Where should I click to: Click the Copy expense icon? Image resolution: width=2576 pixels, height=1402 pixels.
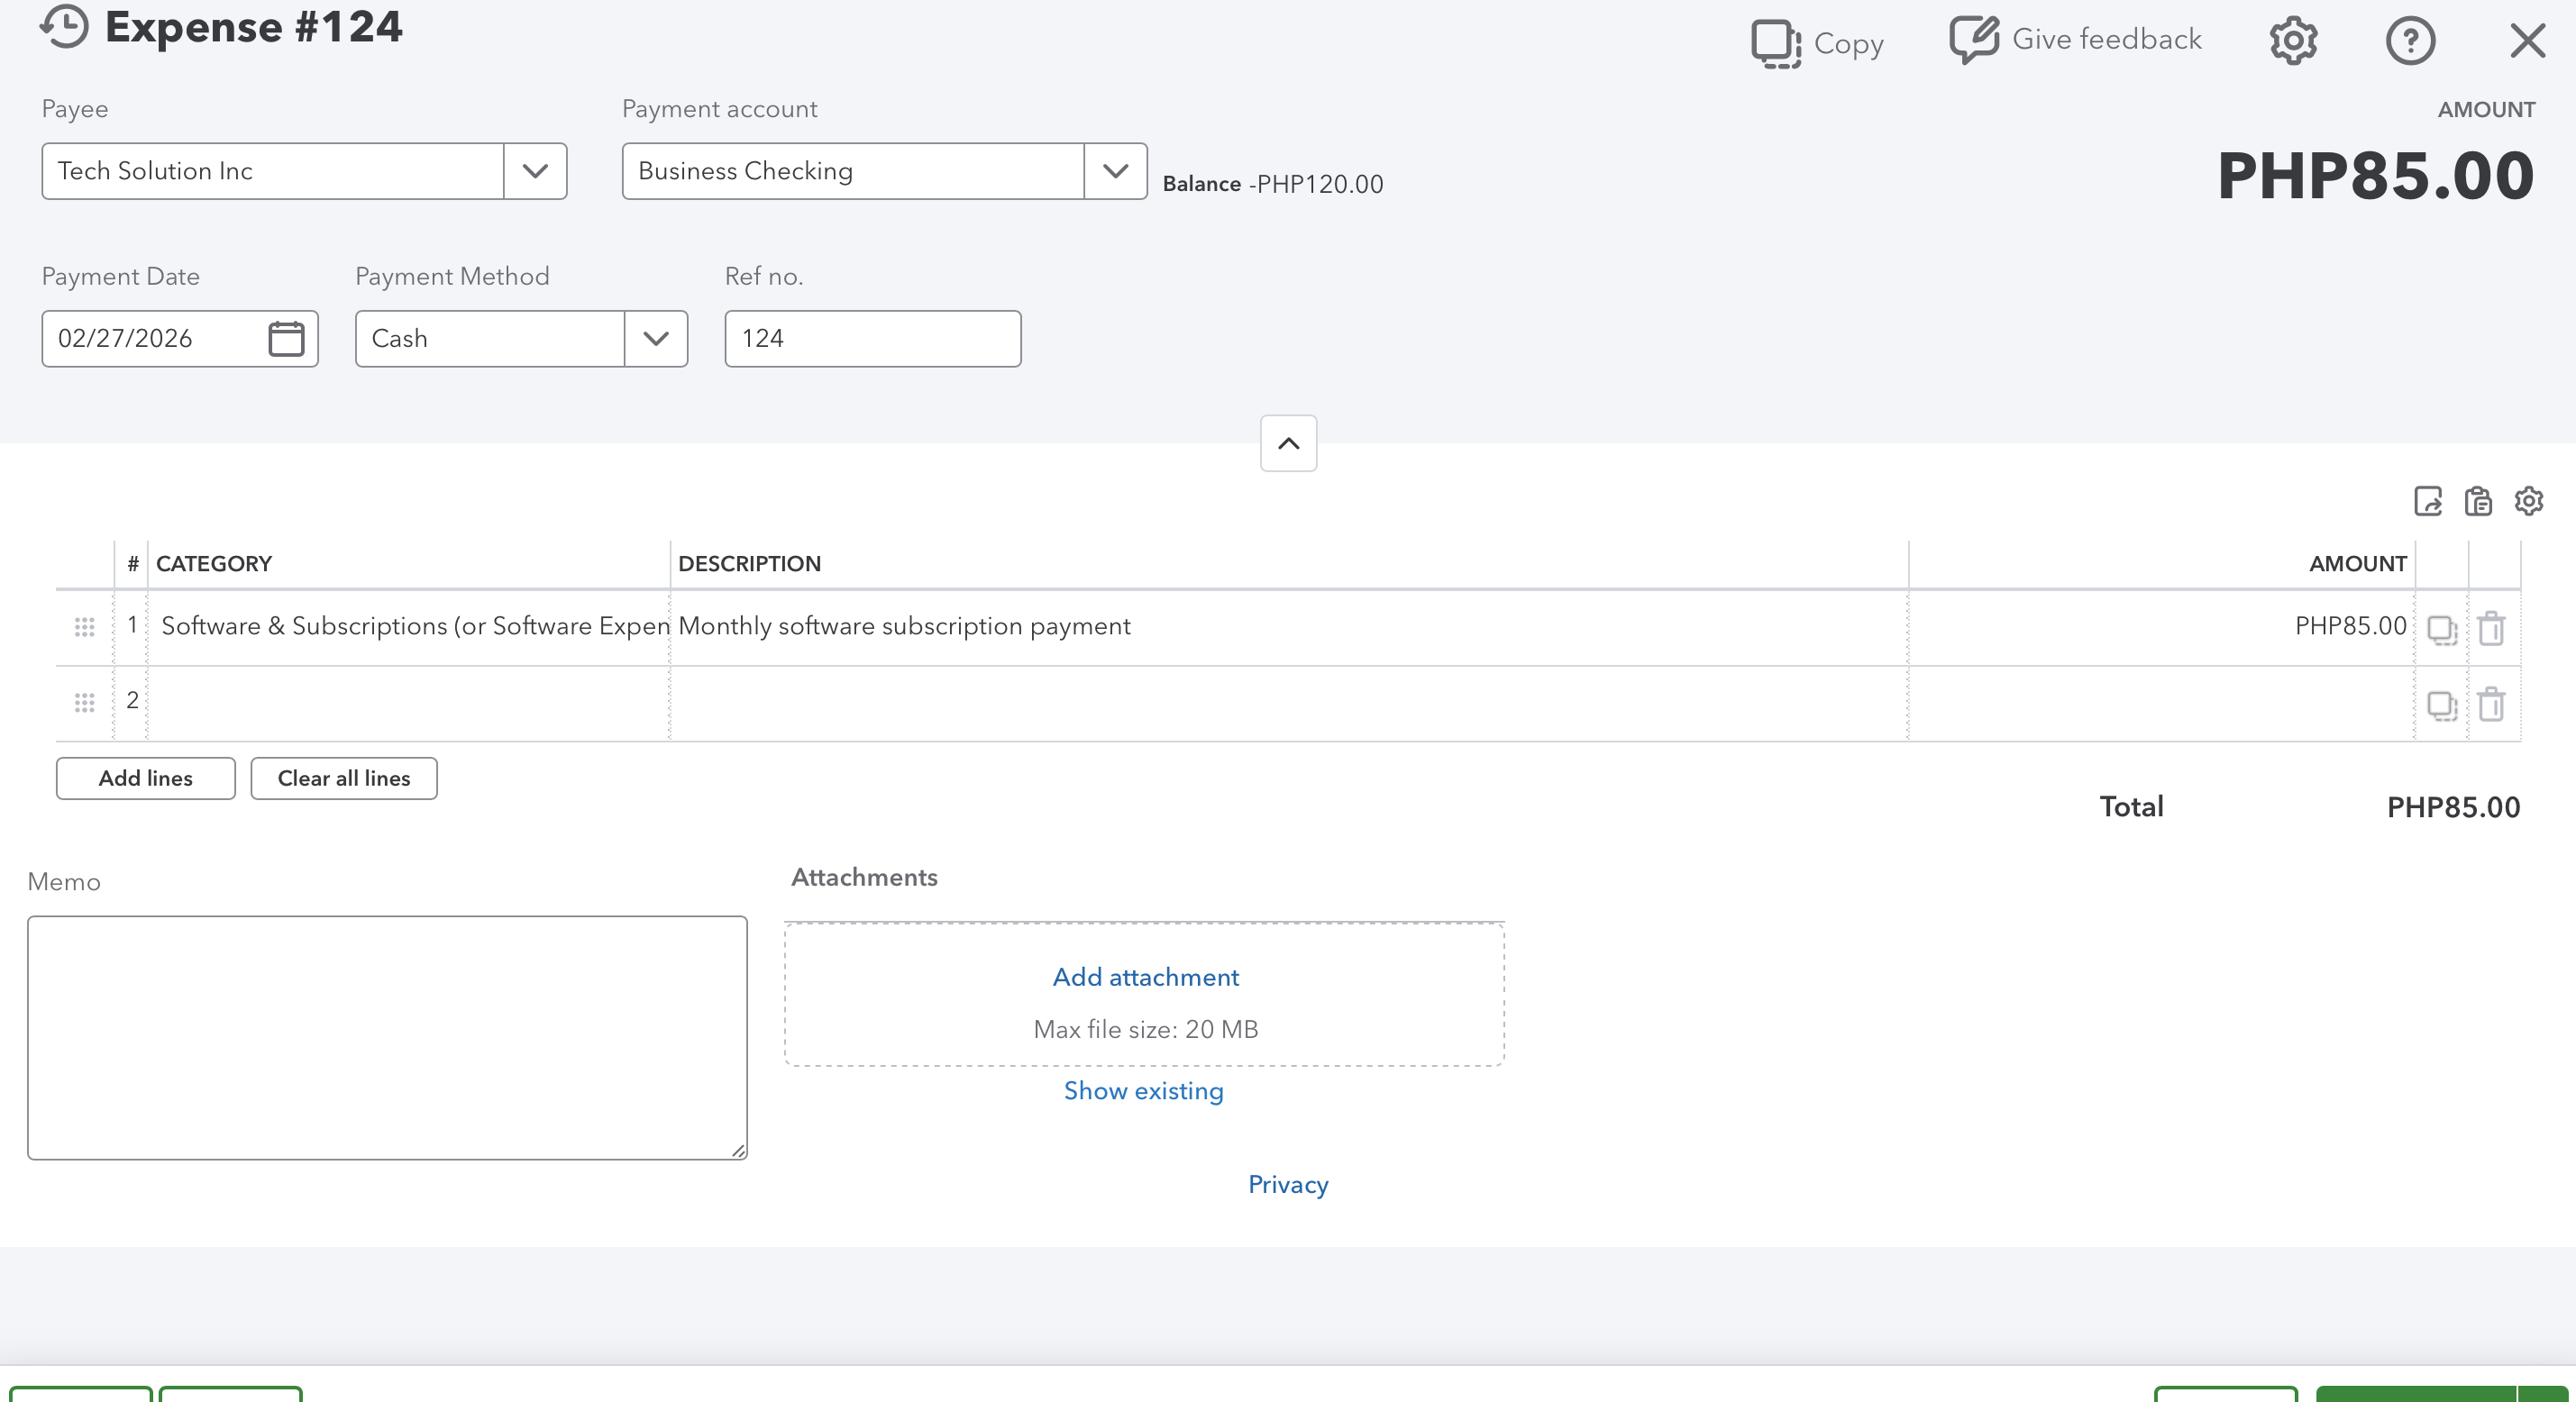(1775, 43)
